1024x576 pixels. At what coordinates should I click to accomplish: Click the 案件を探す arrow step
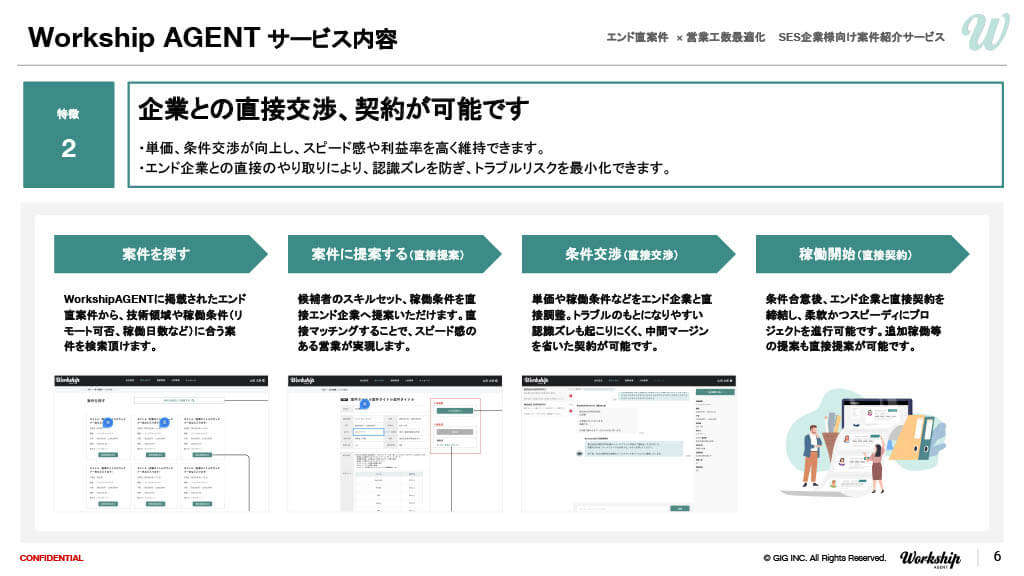161,254
